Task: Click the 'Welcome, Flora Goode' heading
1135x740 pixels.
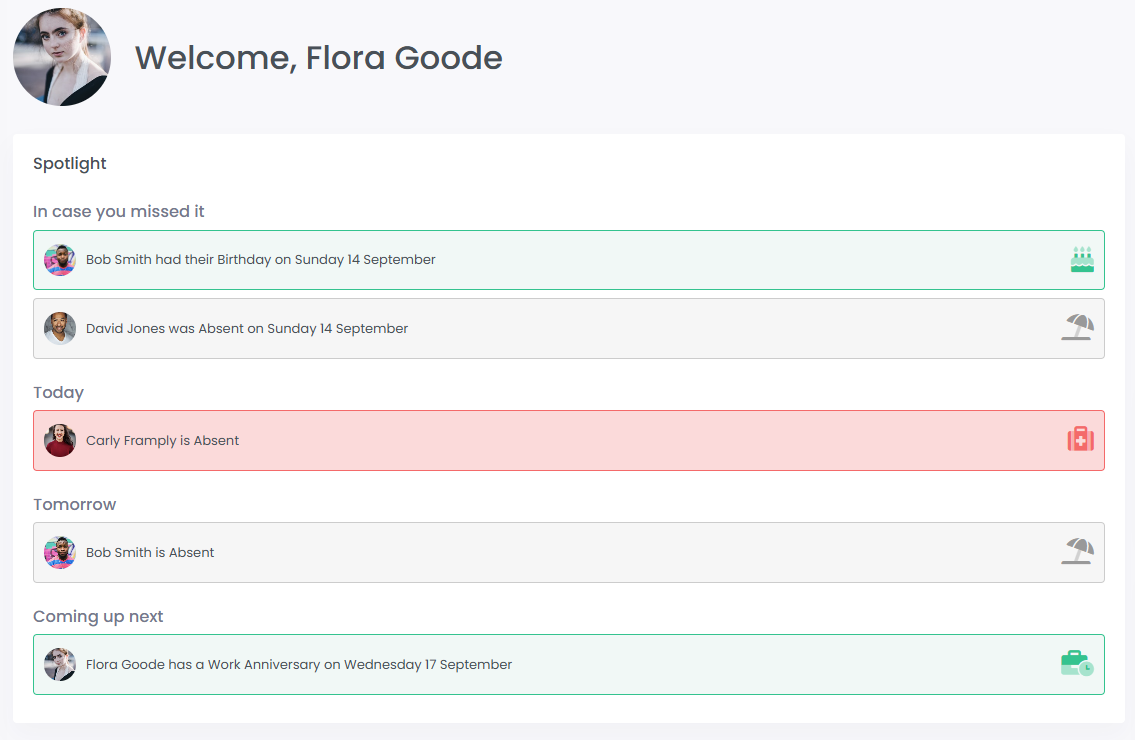Action: point(318,57)
